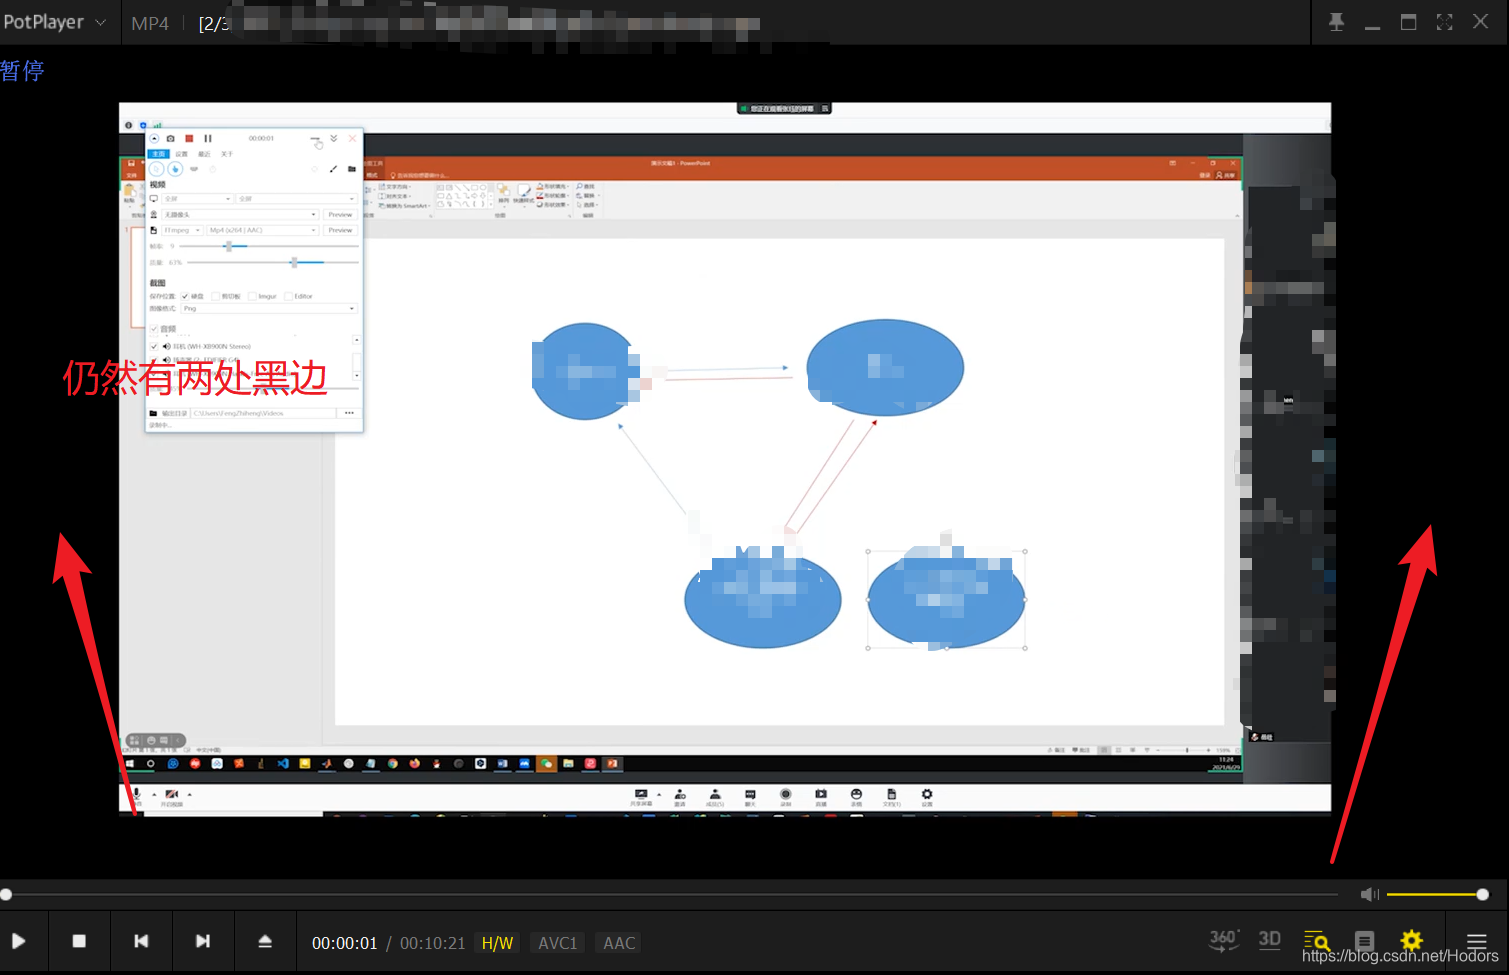Skip to the next file
This screenshot has width=1509, height=975.
click(203, 941)
